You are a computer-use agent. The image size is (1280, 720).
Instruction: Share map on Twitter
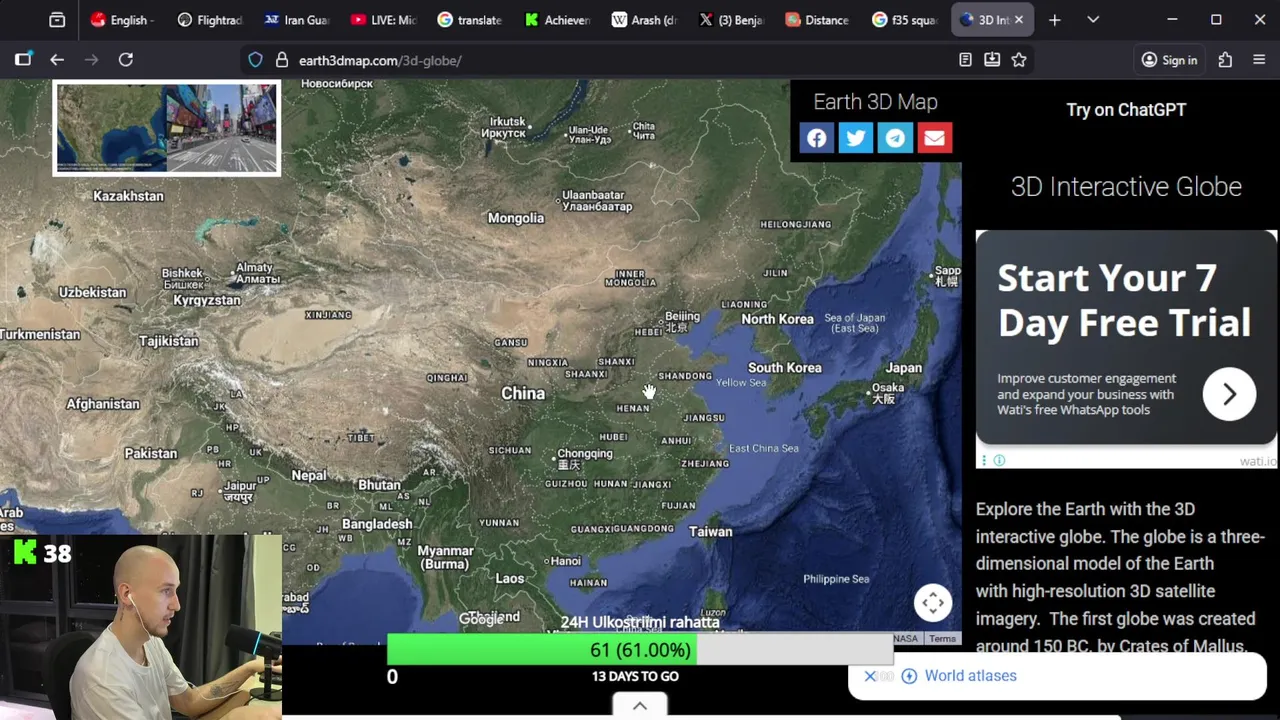pyautogui.click(x=856, y=138)
